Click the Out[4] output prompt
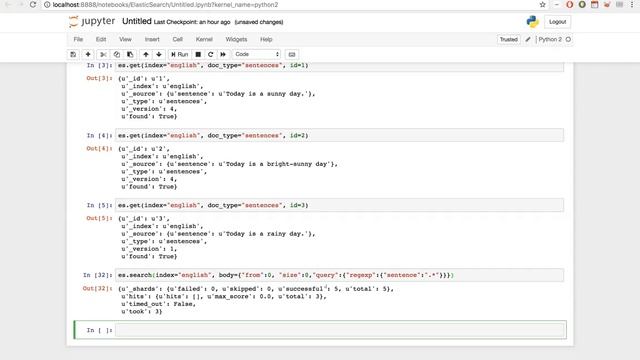 (99, 148)
